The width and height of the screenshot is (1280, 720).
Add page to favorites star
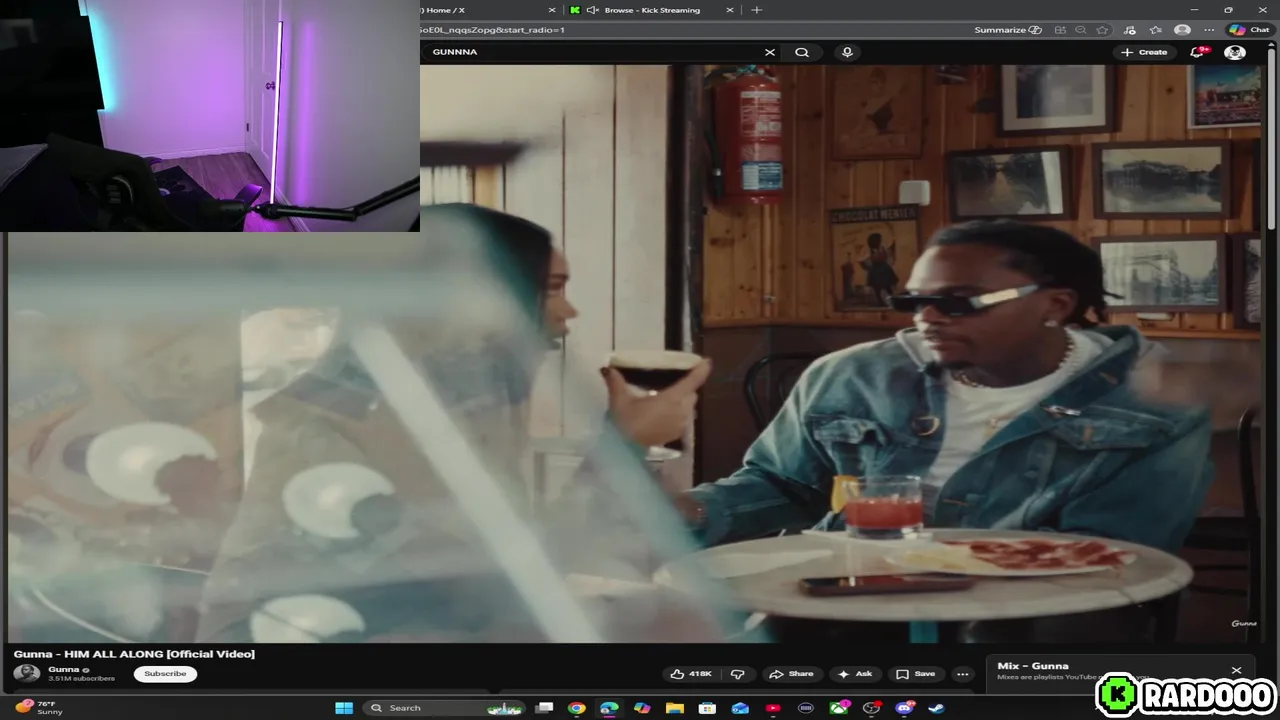(x=1102, y=30)
